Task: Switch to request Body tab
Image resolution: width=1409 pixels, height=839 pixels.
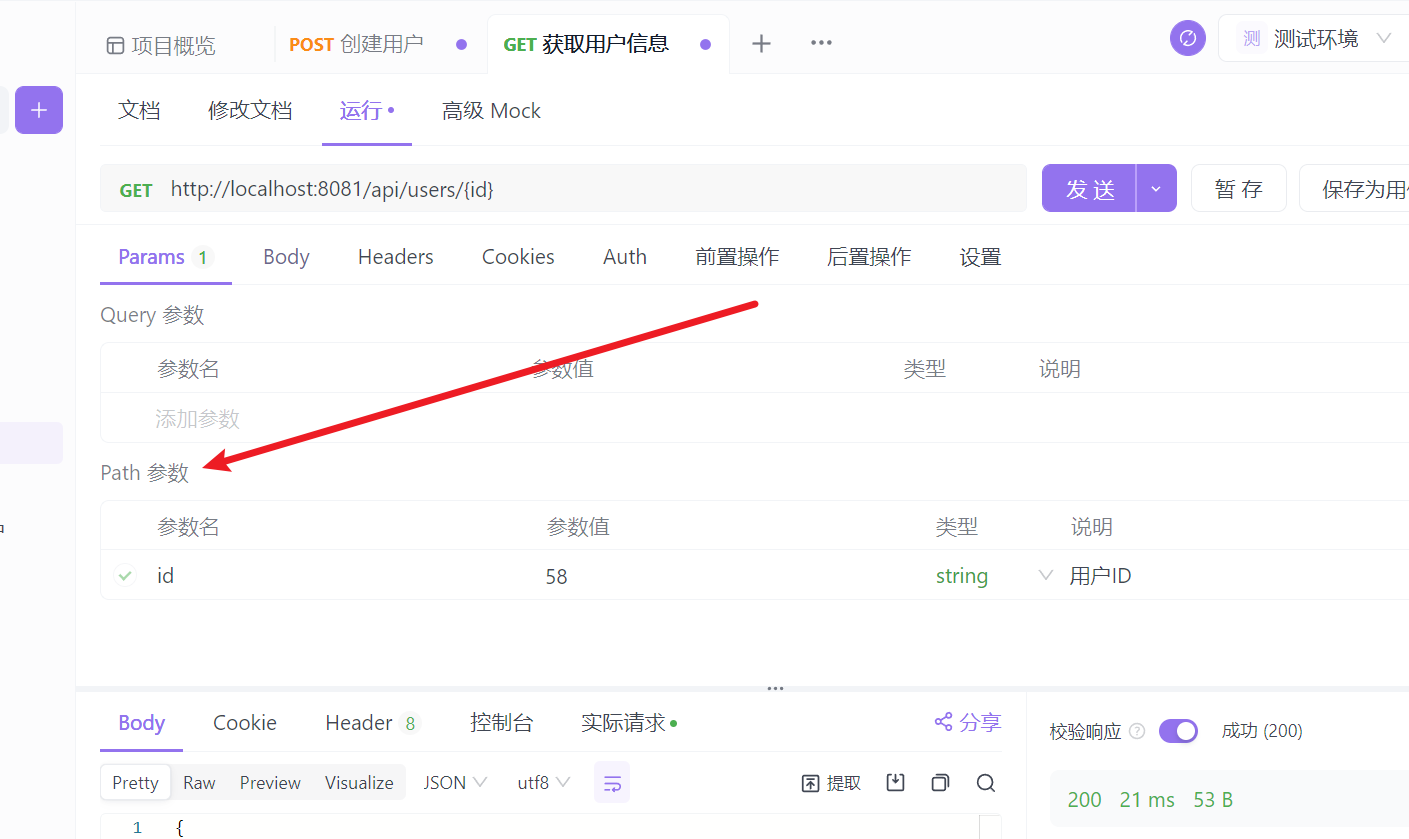Action: [x=286, y=257]
